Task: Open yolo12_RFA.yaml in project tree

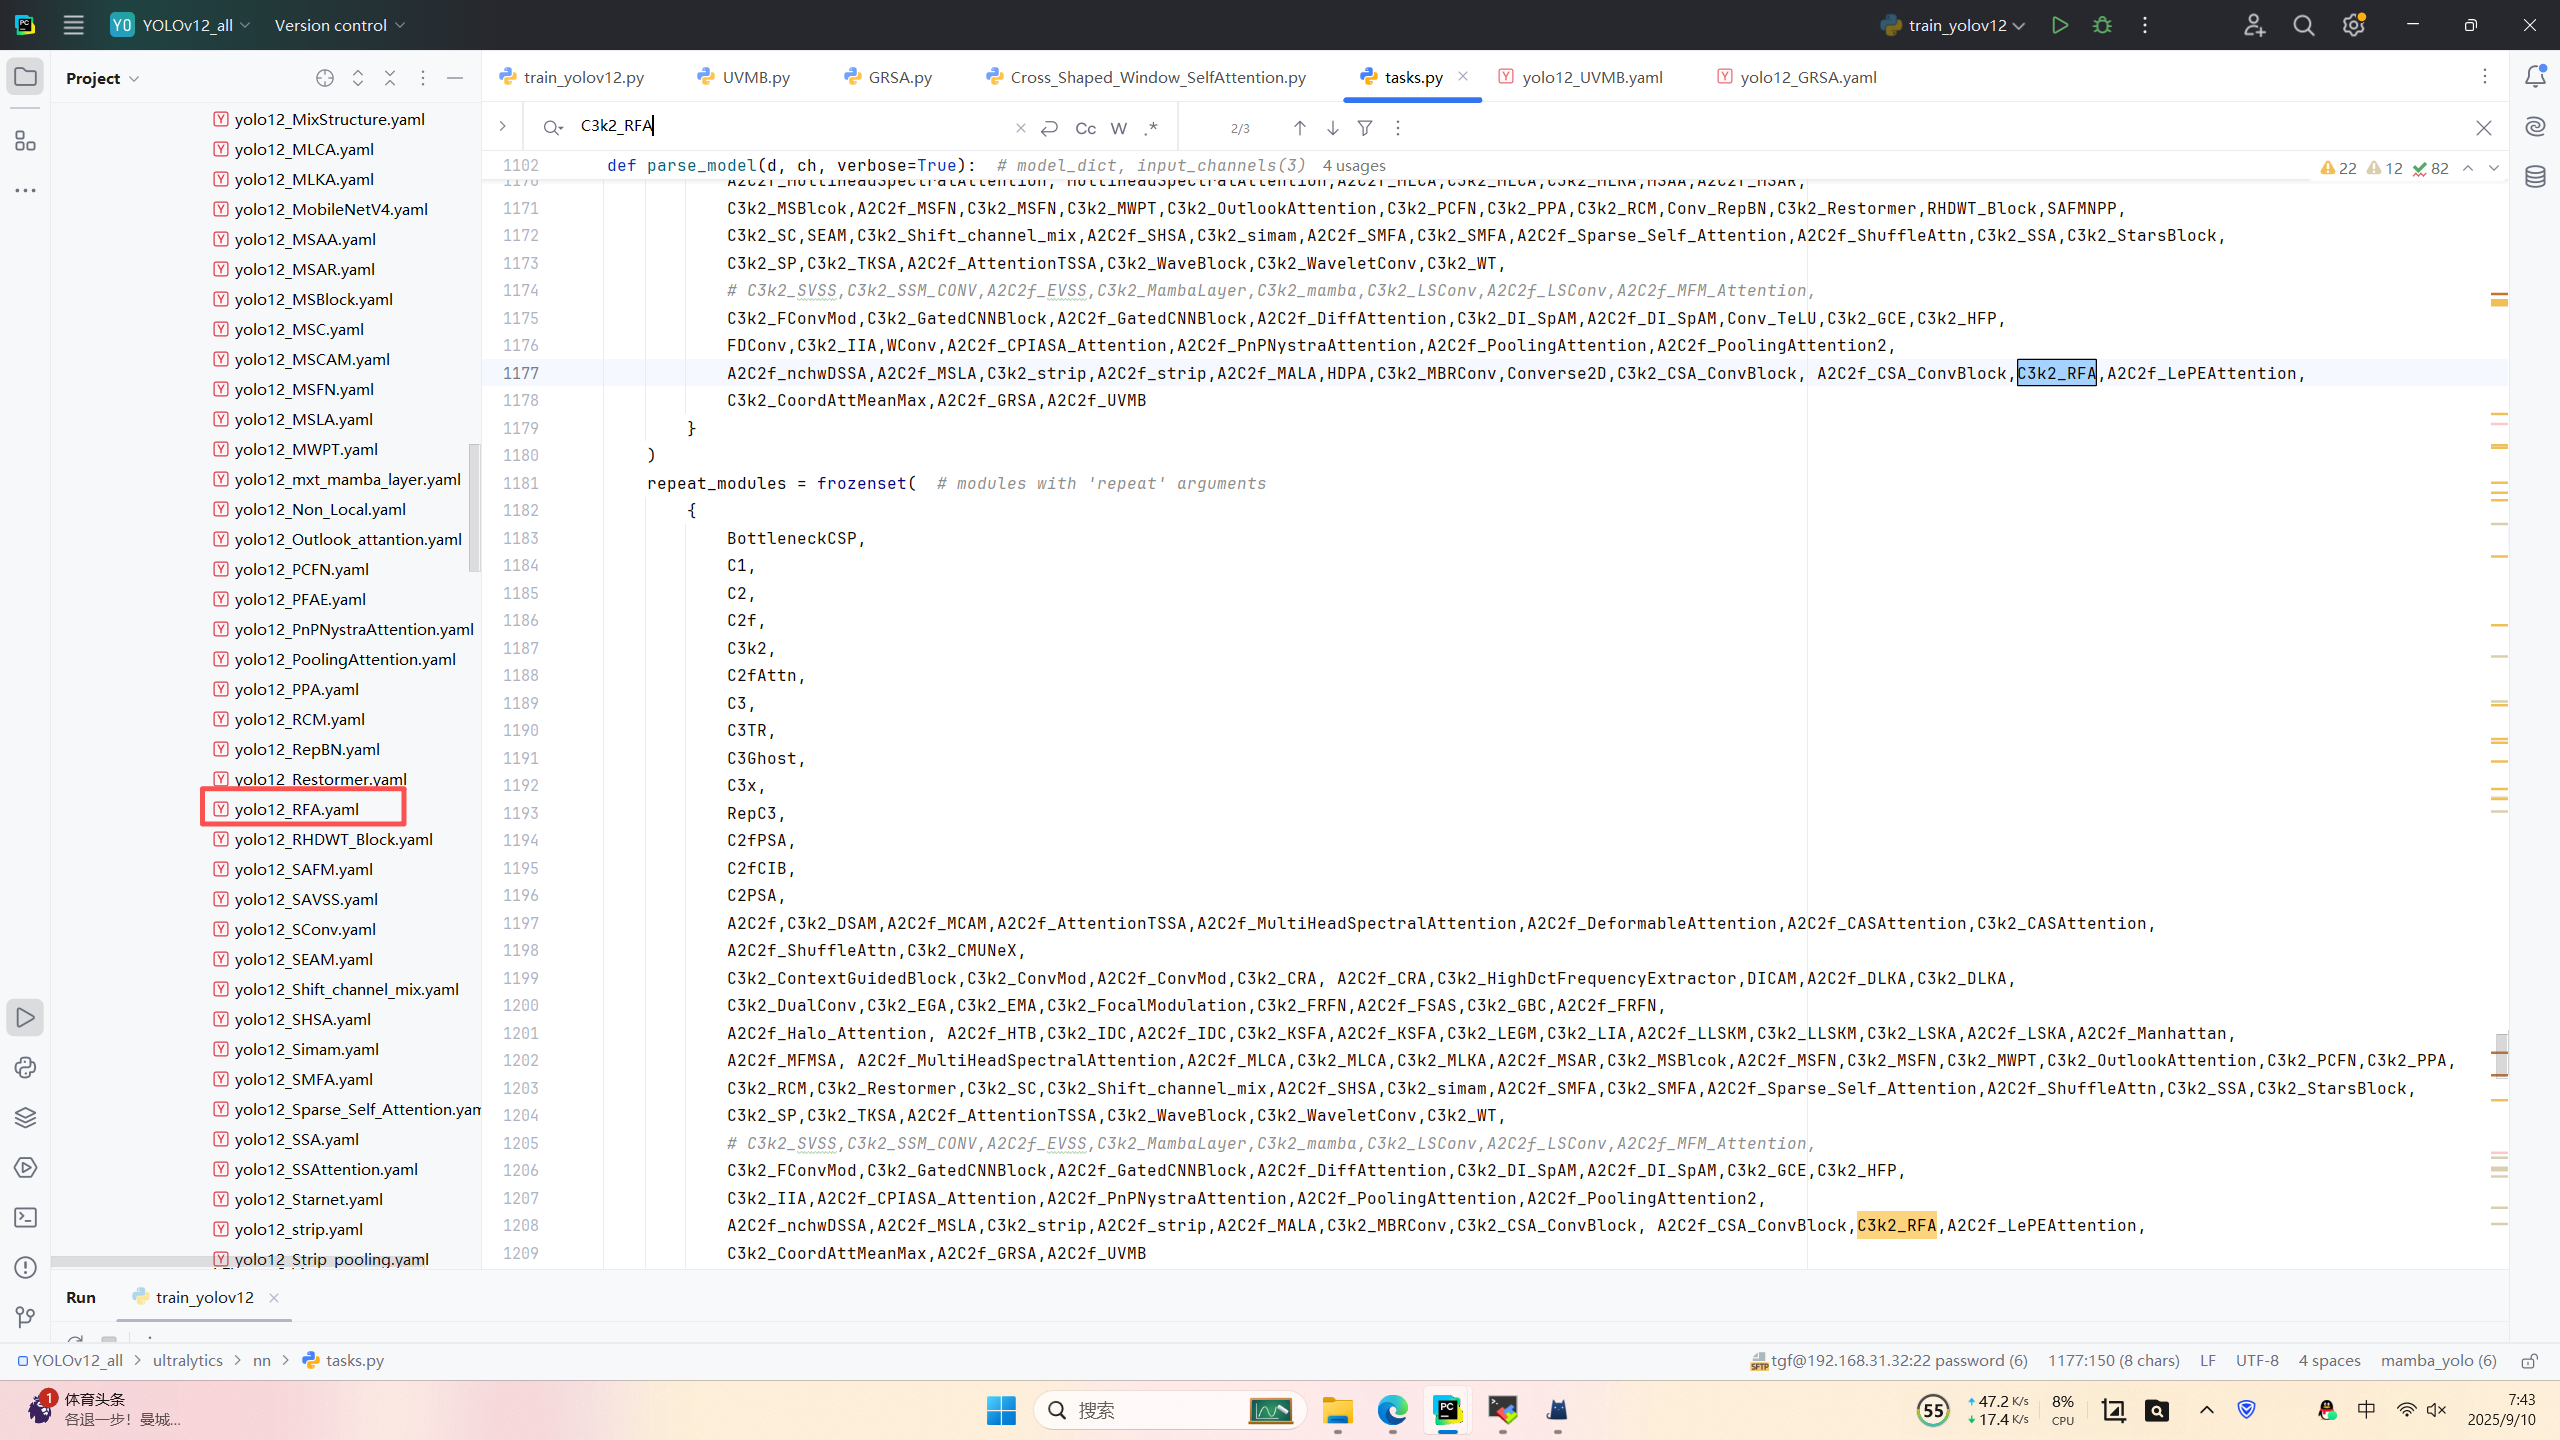Action: point(296,809)
